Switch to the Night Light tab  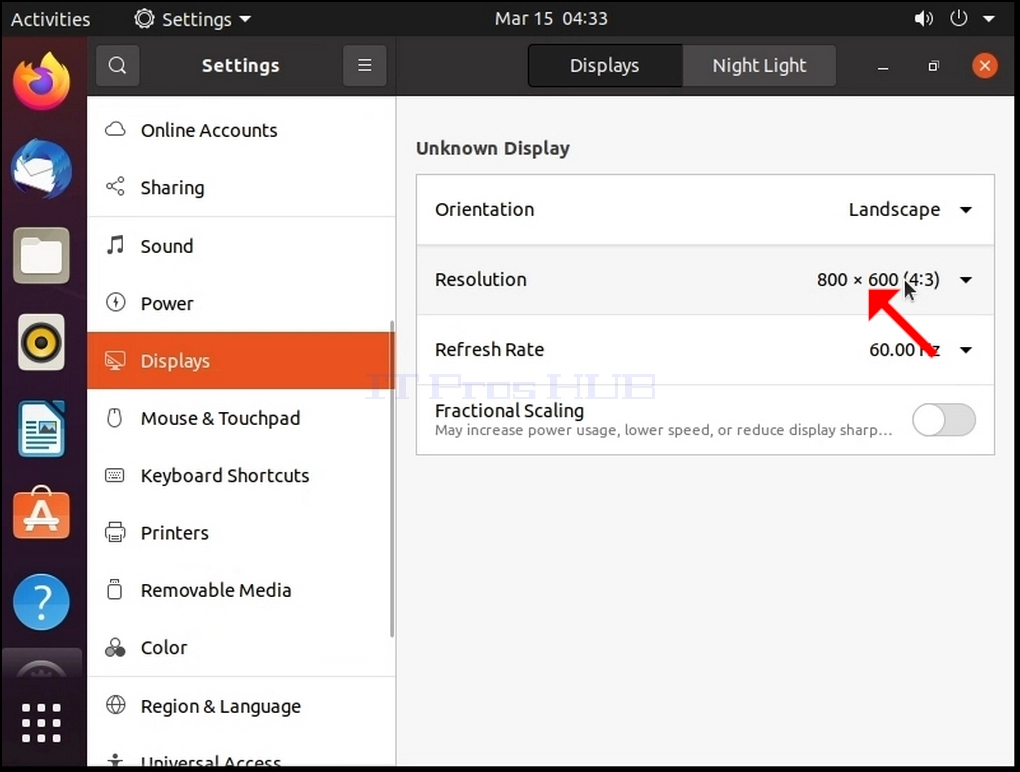759,65
